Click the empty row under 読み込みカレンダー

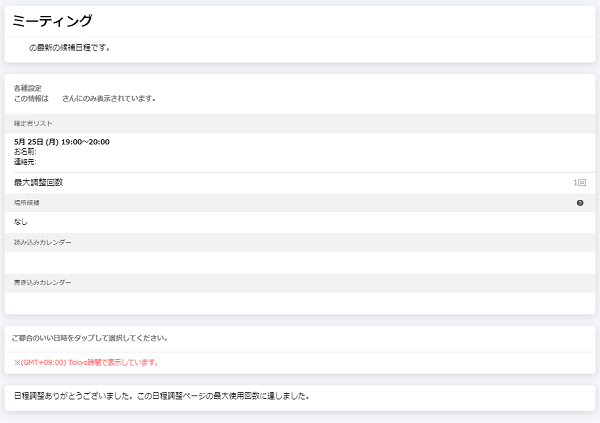point(300,262)
